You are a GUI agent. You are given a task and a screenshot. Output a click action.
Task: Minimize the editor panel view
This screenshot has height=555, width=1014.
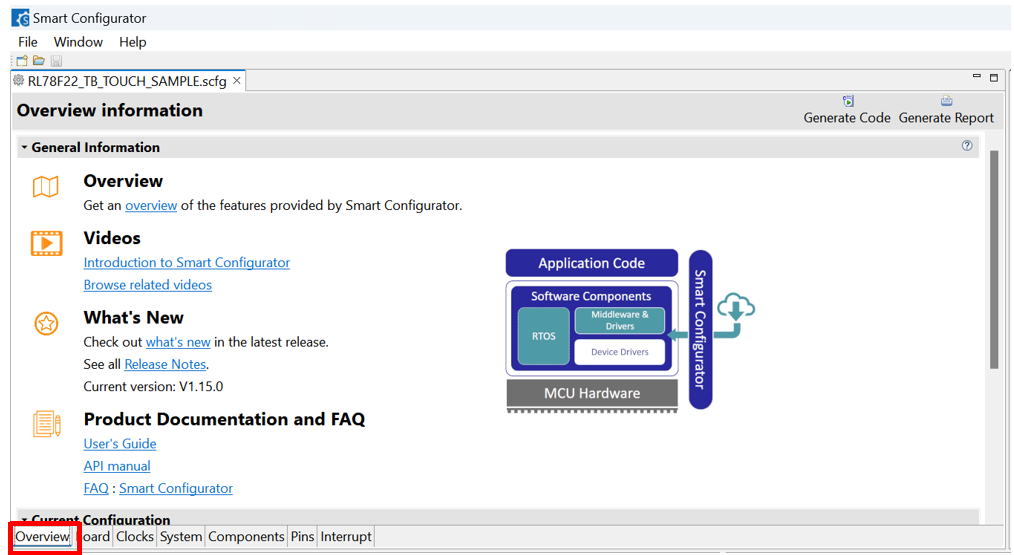[976, 76]
